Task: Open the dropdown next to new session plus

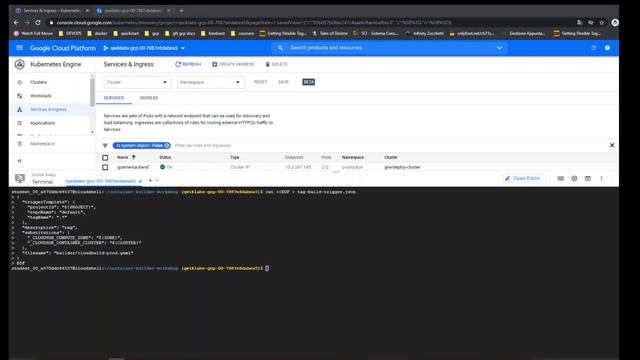Action: click(x=157, y=180)
